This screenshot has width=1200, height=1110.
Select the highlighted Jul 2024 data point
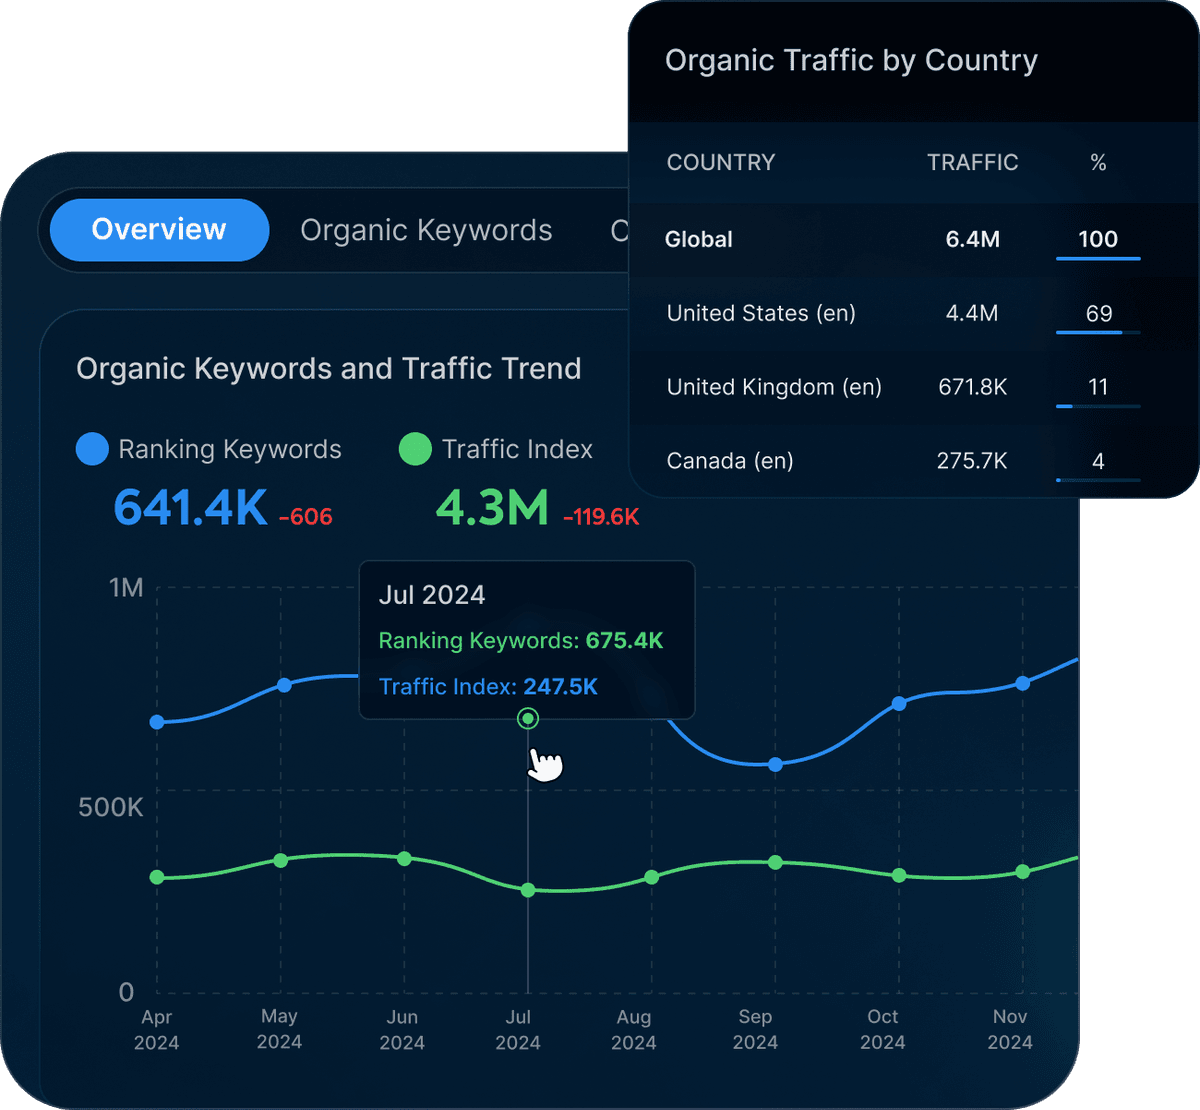click(x=527, y=718)
